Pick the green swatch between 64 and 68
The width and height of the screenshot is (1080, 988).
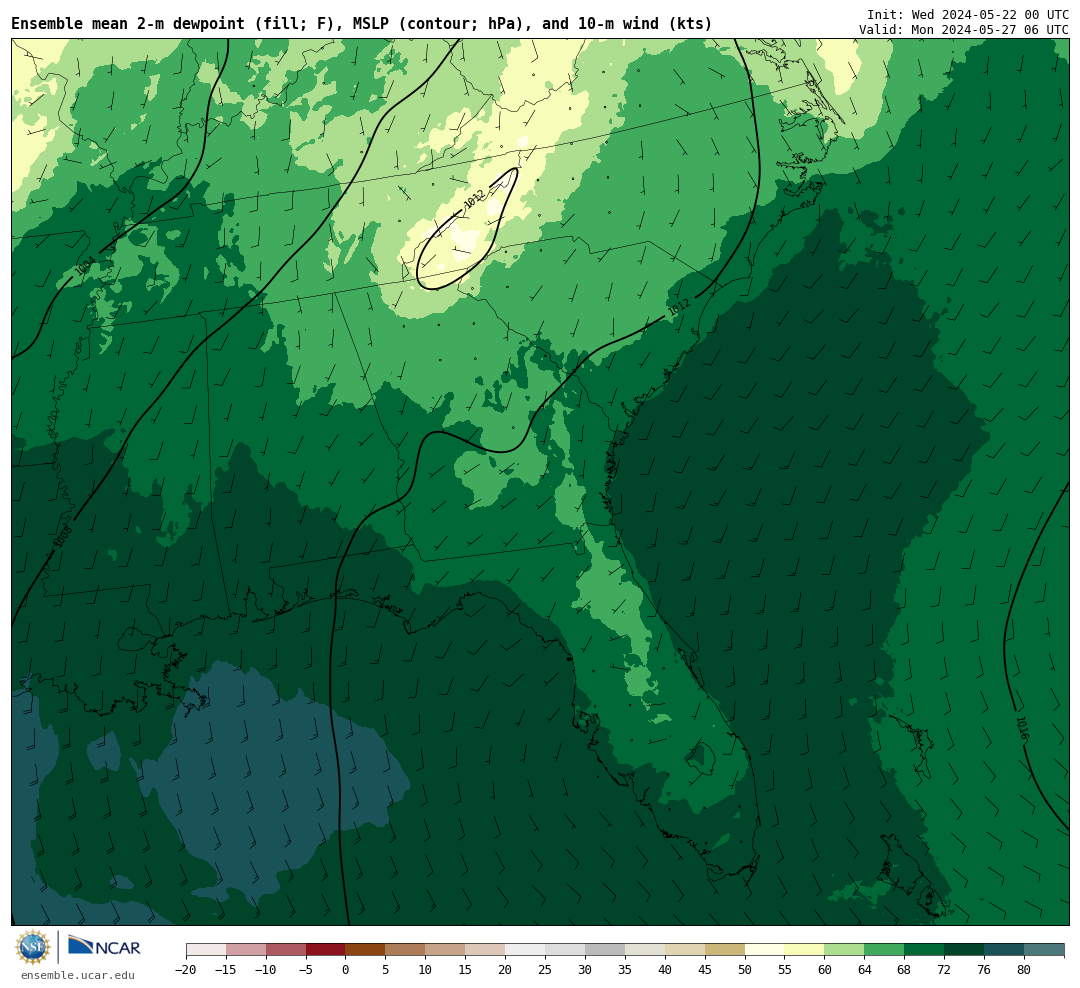click(x=884, y=950)
